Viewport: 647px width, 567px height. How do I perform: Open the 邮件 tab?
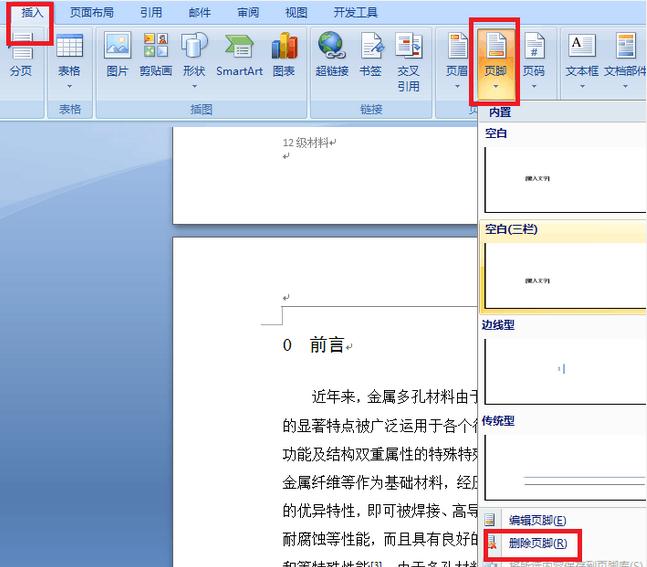[200, 12]
